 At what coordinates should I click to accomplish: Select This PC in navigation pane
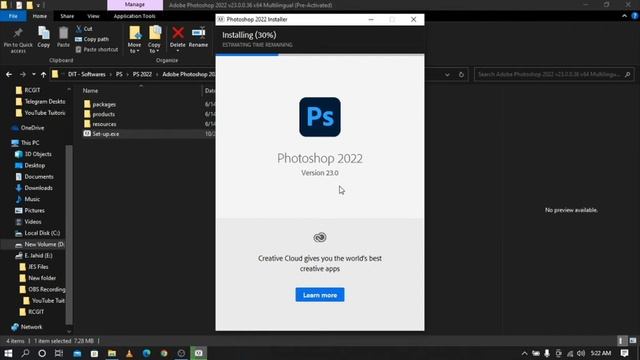[30, 143]
